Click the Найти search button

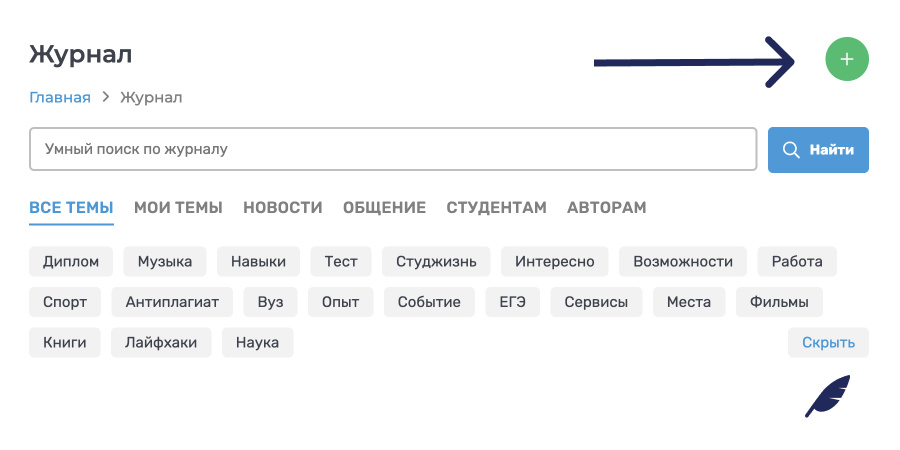pyautogui.click(x=818, y=150)
